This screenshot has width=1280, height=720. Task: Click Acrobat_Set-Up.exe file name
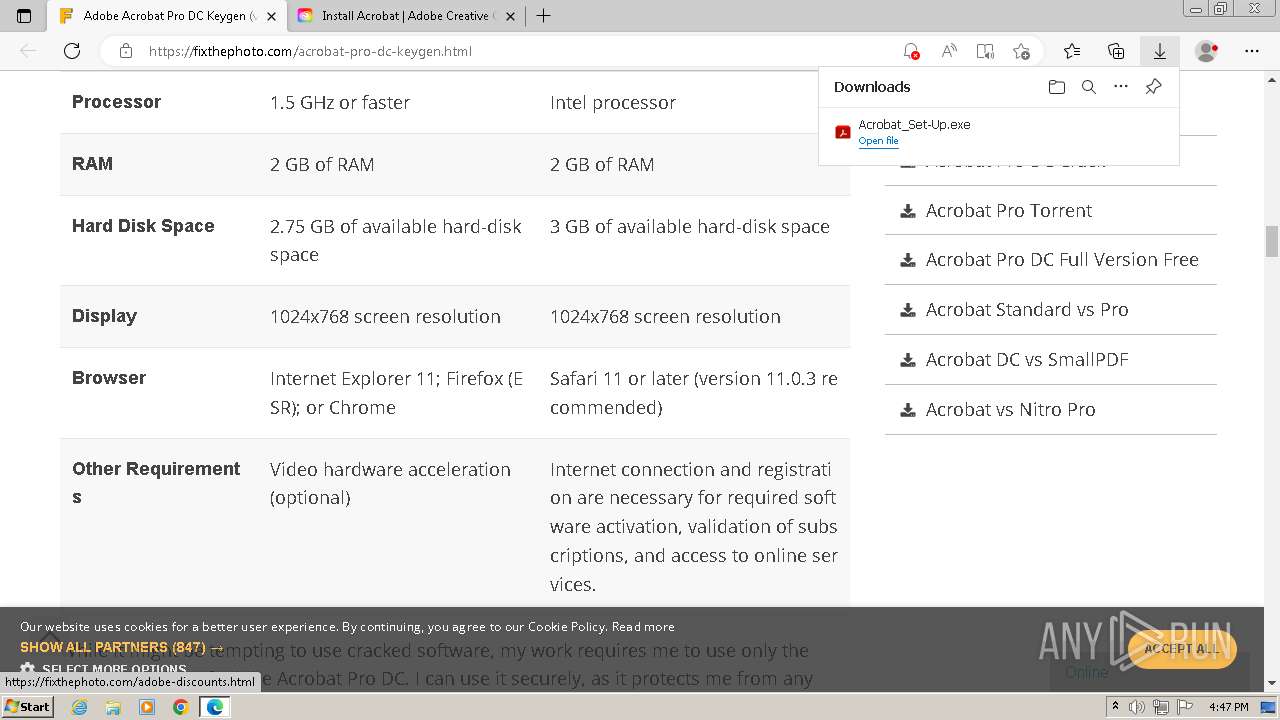[914, 125]
